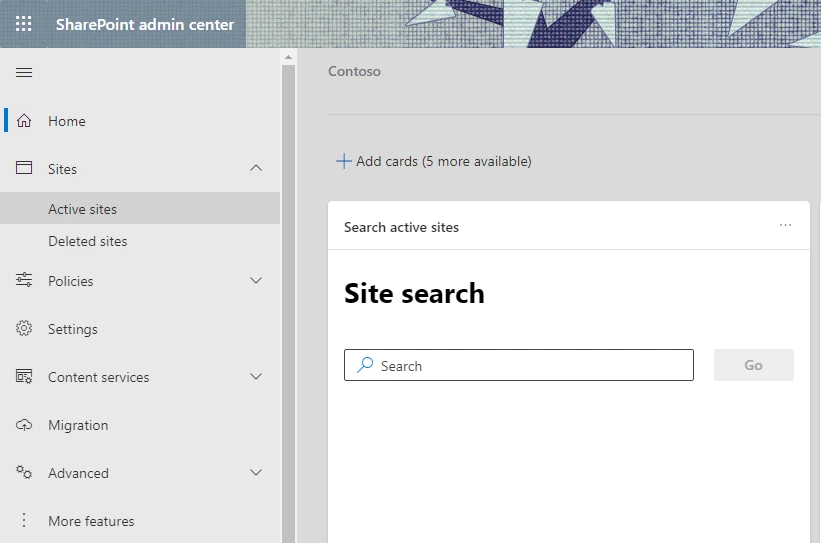Select the Content services label
This screenshot has height=543, width=821.
coord(98,377)
